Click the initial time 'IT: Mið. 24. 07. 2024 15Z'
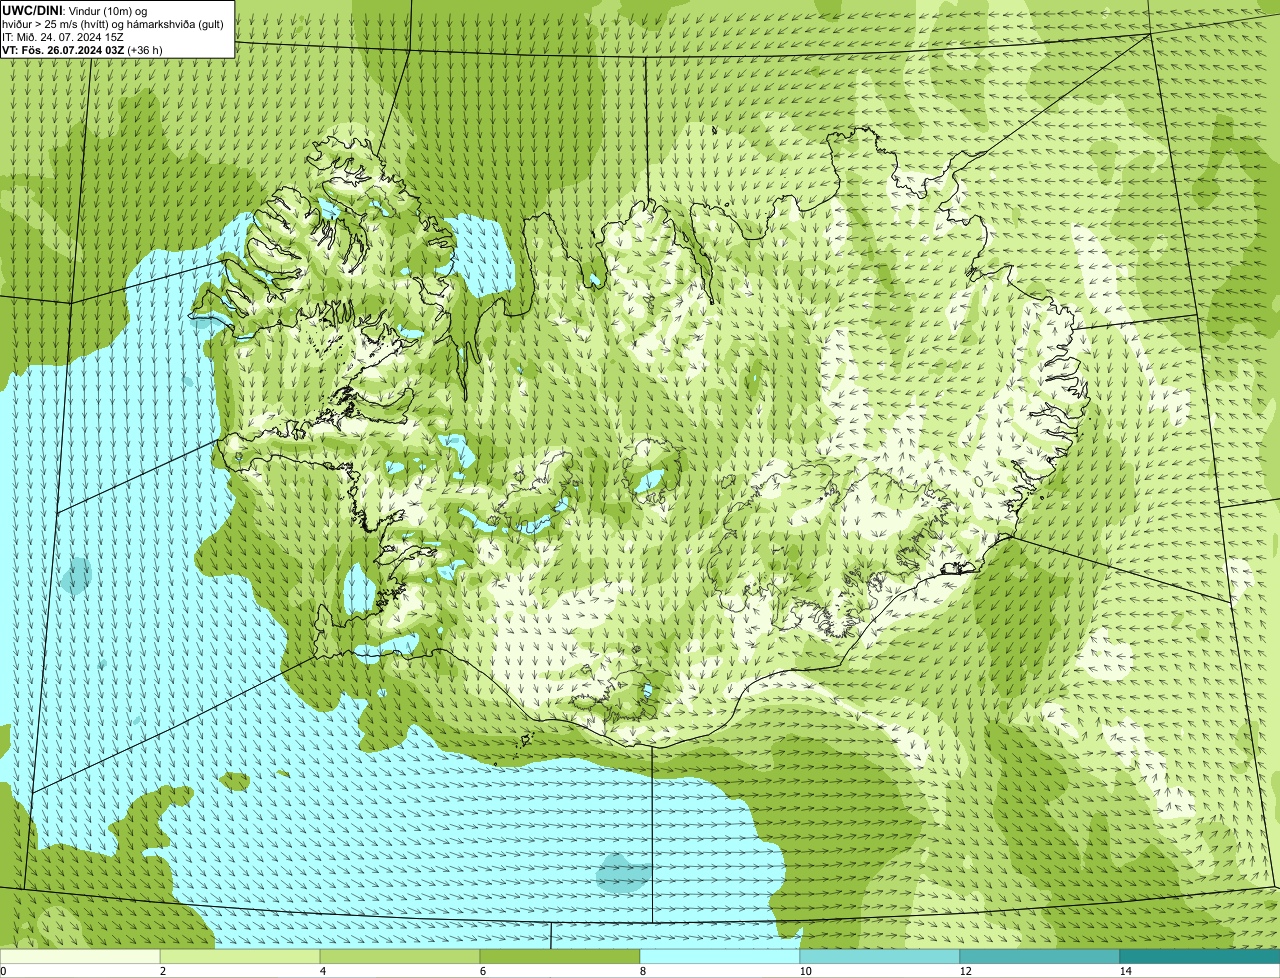The height and width of the screenshot is (978, 1280). (x=63, y=36)
